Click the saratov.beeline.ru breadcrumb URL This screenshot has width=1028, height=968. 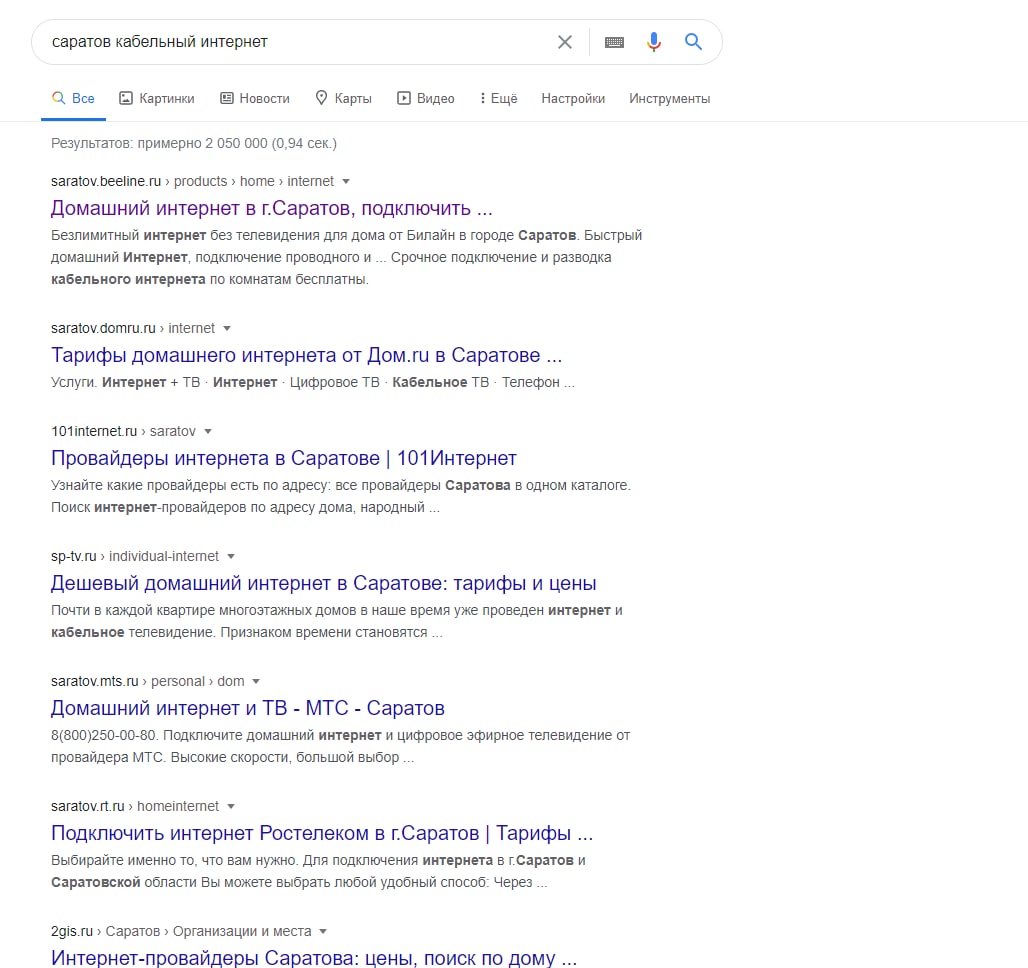(x=192, y=181)
